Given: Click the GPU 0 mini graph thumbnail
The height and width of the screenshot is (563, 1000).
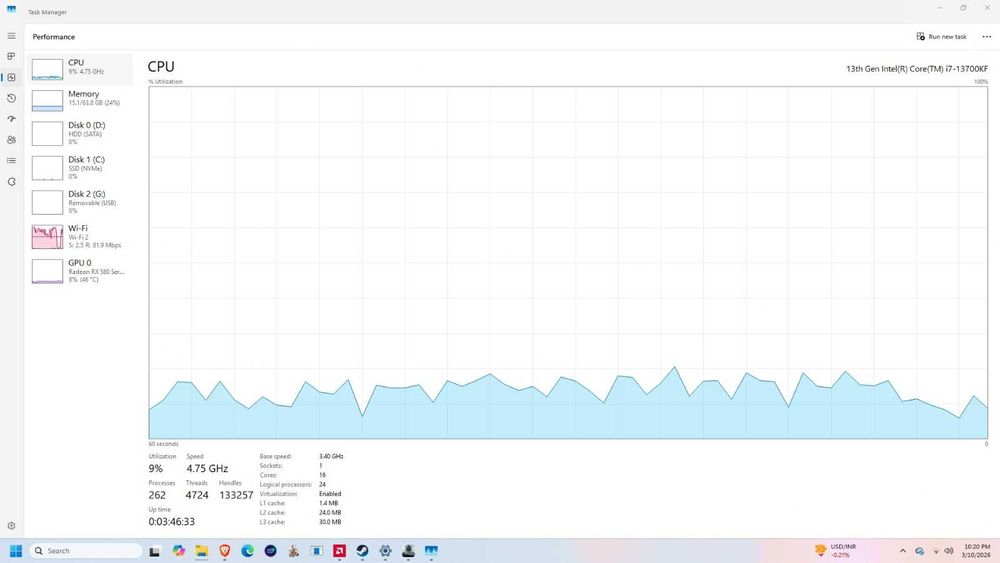Looking at the screenshot, I should pos(47,272).
